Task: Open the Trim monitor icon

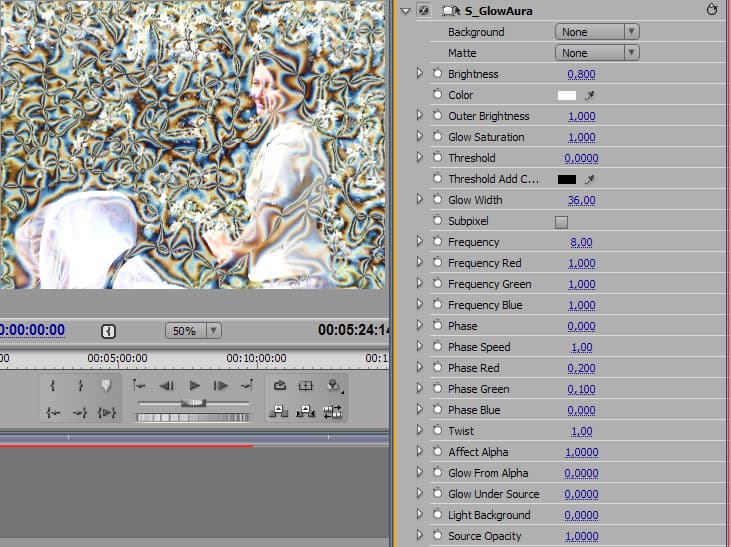Action: (x=332, y=412)
